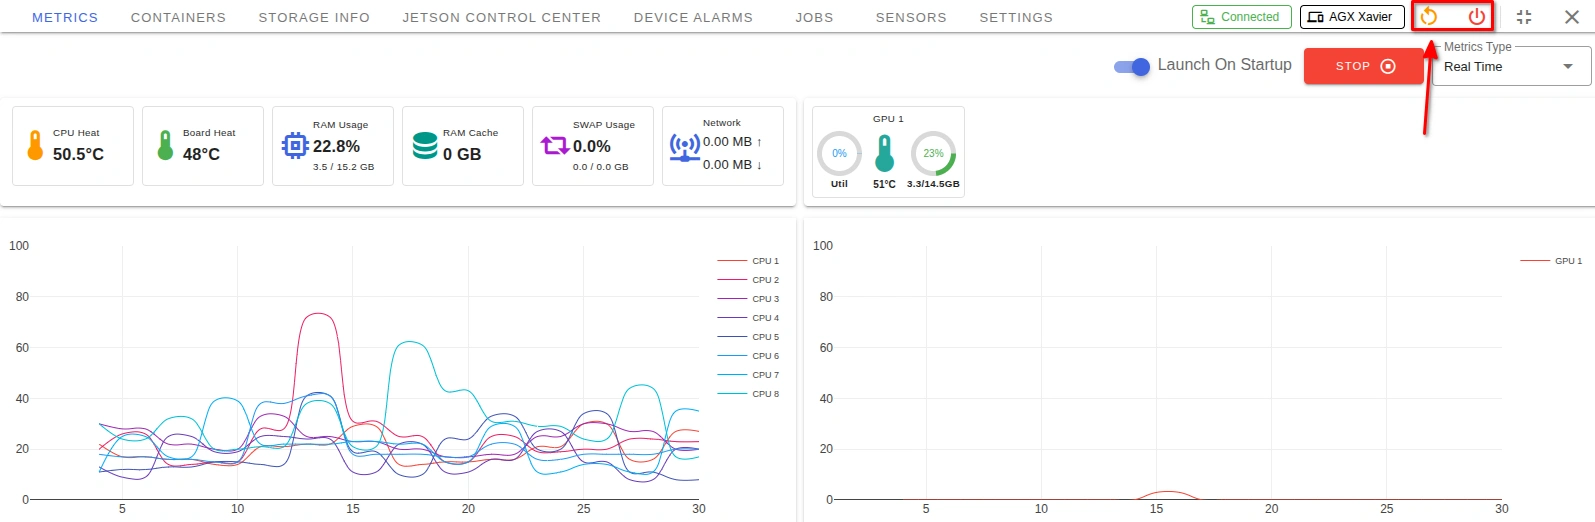Disable the Launch On Startup switch
Viewport: 1595px width, 522px height.
1132,67
